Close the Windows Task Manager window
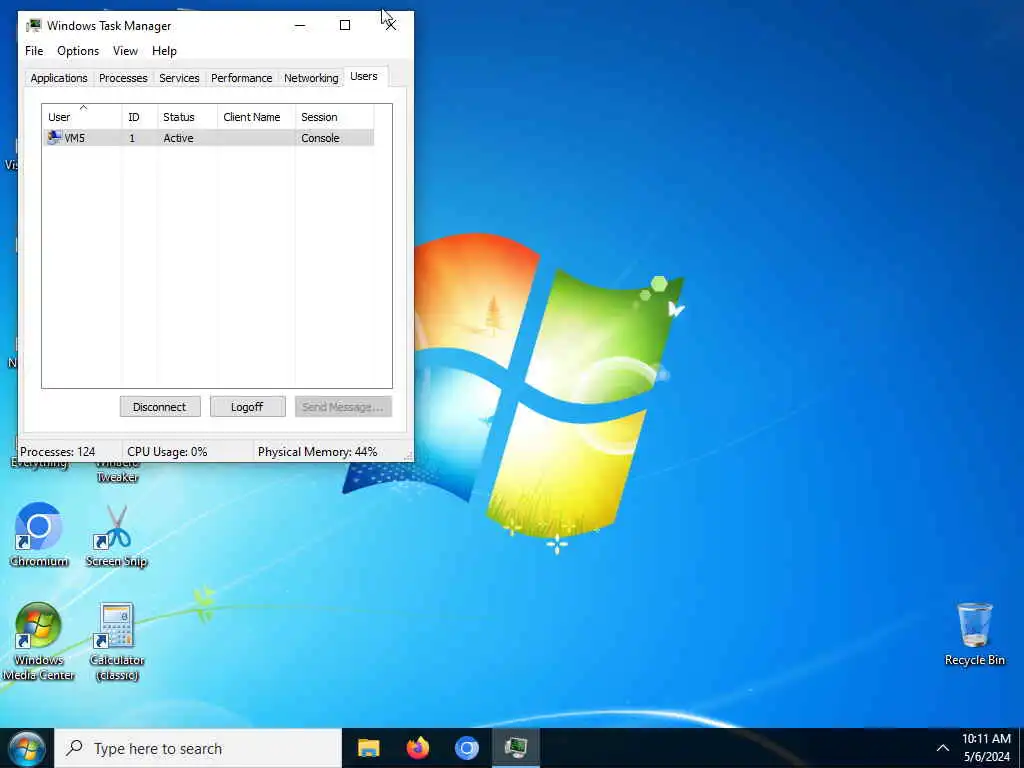The width and height of the screenshot is (1024, 768). click(390, 25)
